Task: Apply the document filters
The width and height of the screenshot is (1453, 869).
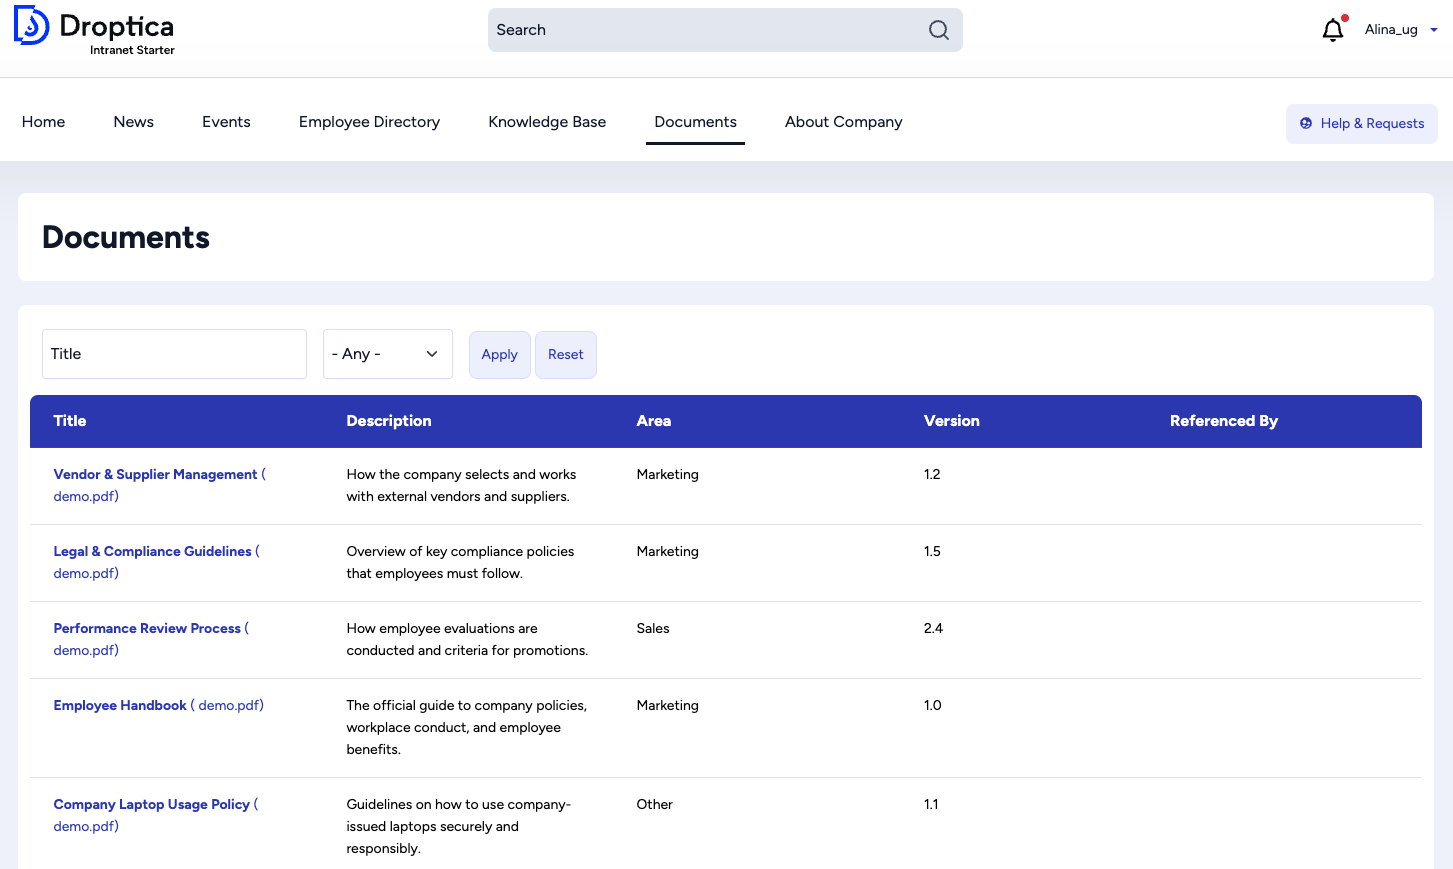Action: click(x=499, y=354)
